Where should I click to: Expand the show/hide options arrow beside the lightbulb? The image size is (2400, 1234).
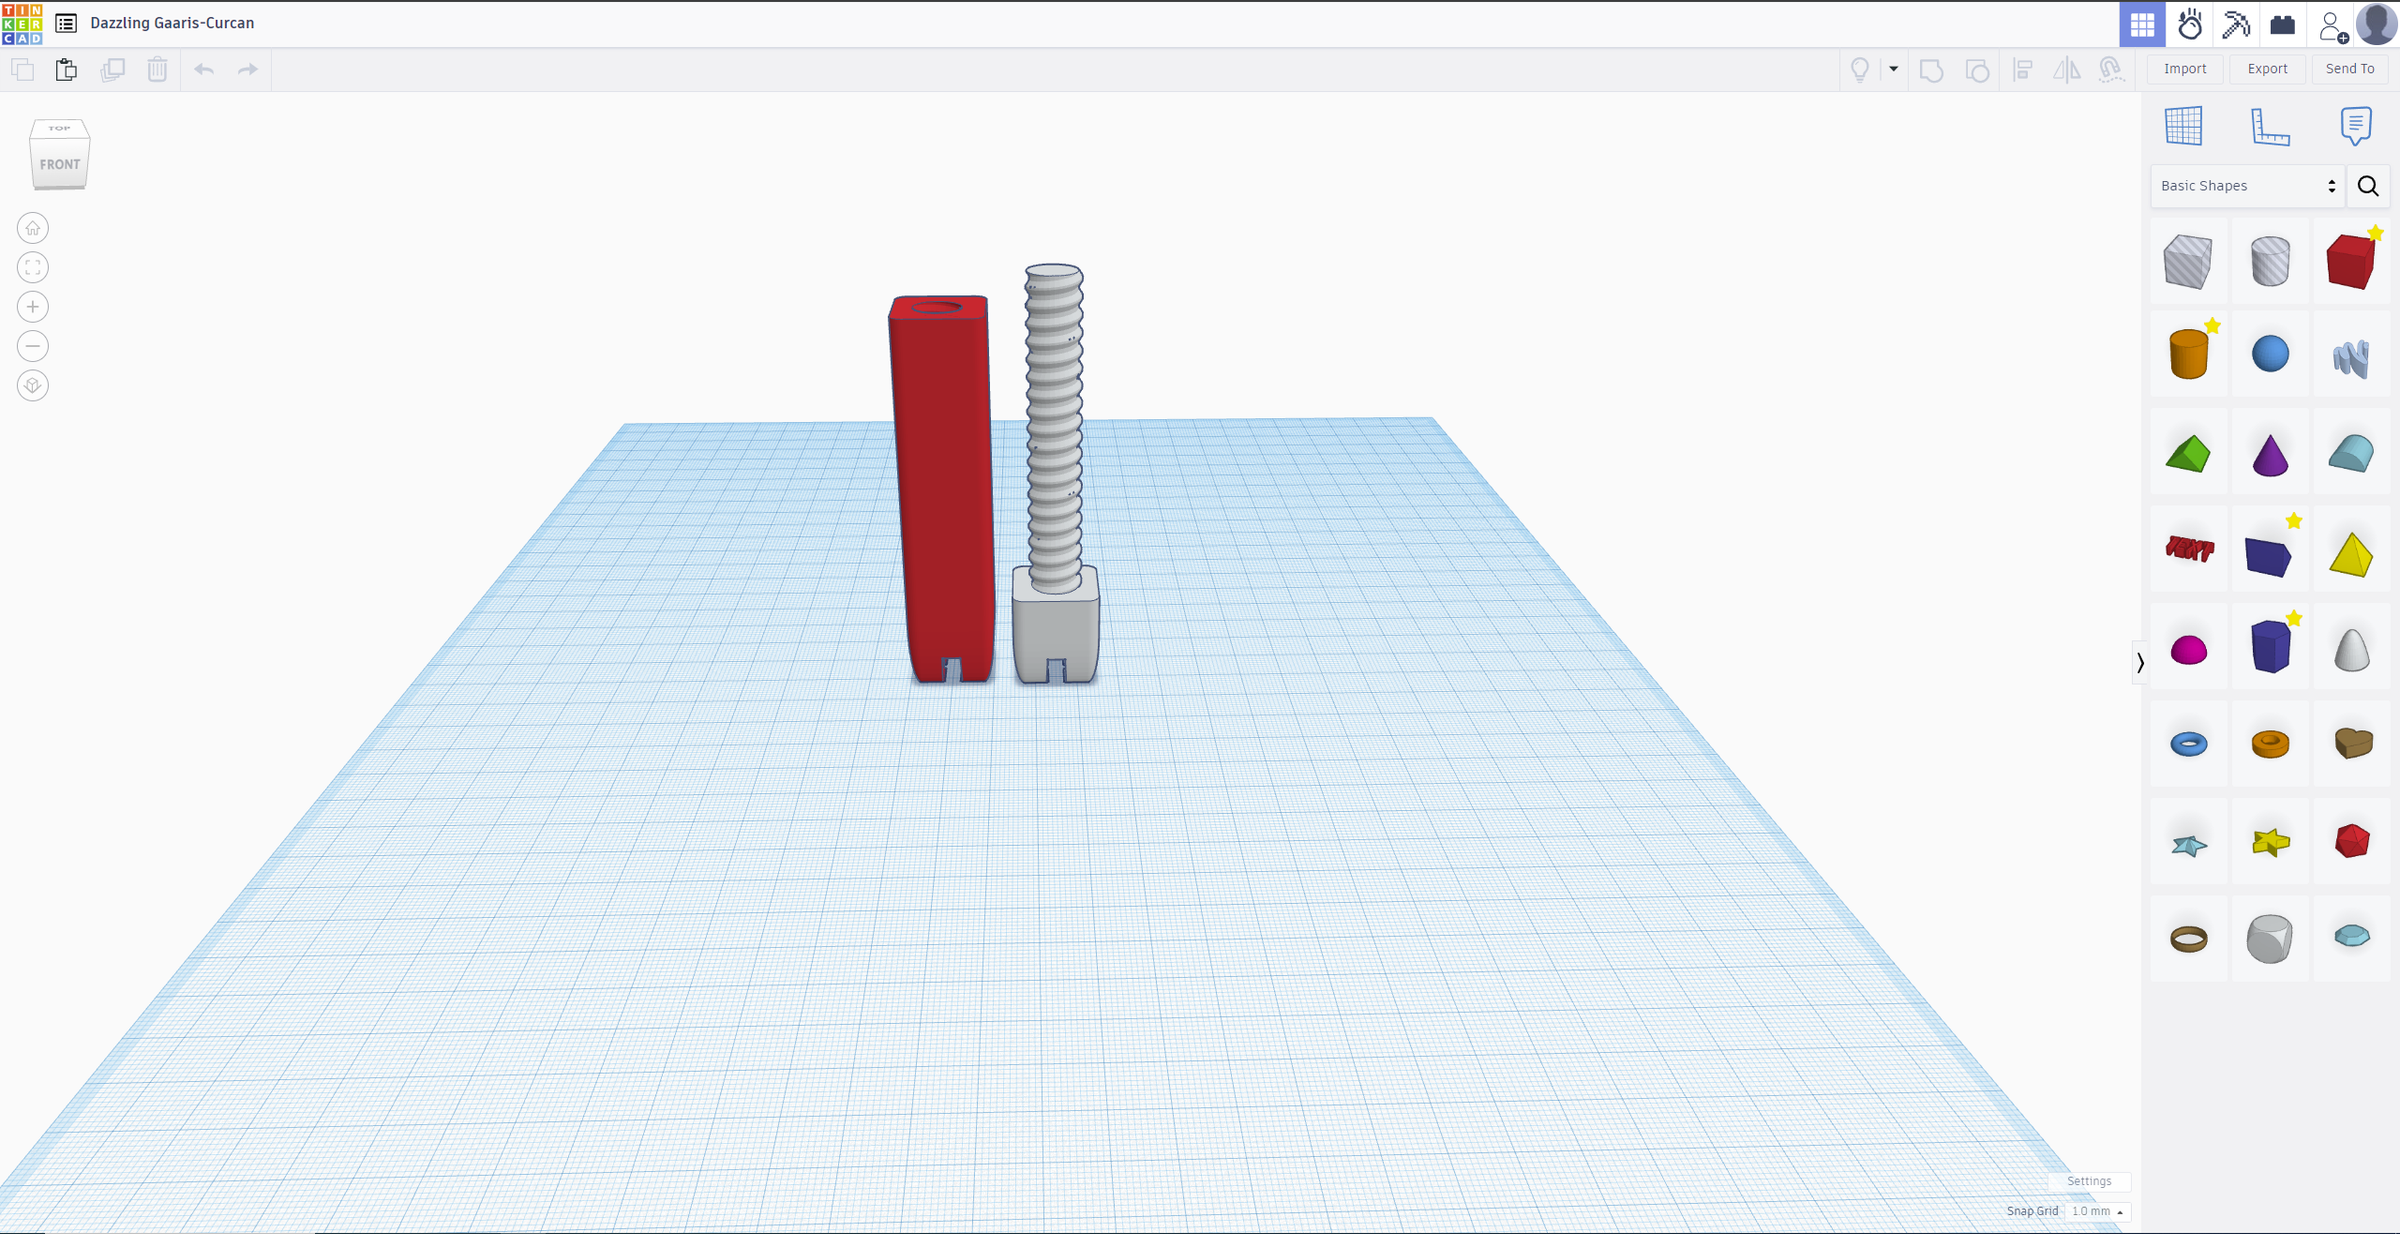[x=1891, y=69]
